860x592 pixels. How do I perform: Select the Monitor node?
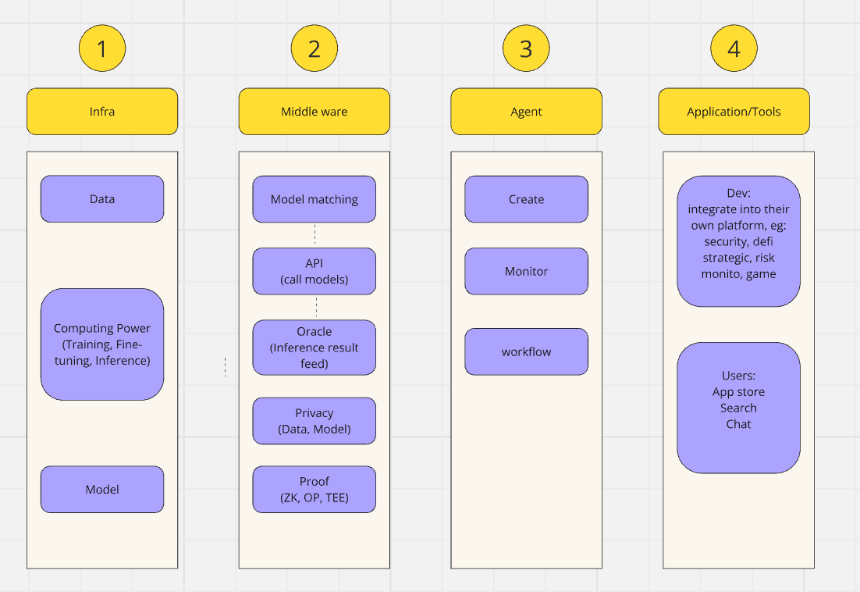point(527,271)
